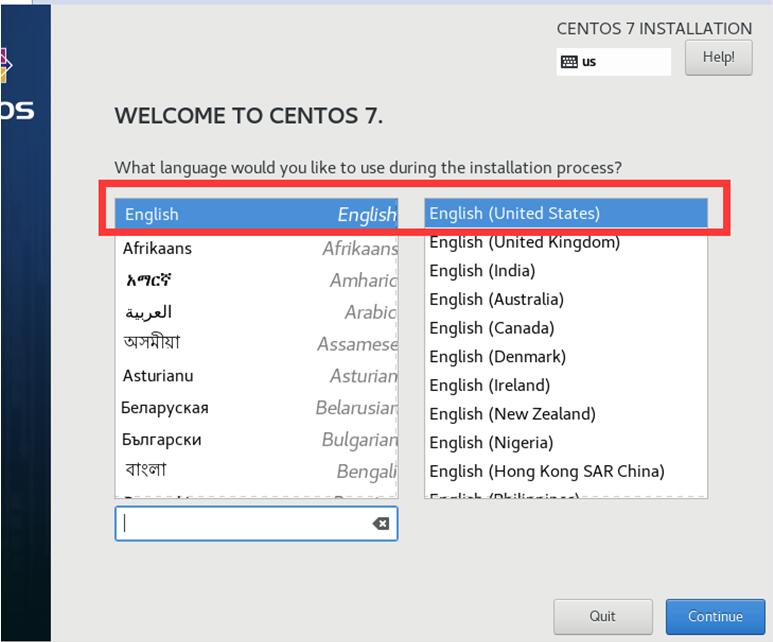Viewport: 773px width, 642px height.
Task: Select Asturianu in the language list
Action: click(256, 376)
